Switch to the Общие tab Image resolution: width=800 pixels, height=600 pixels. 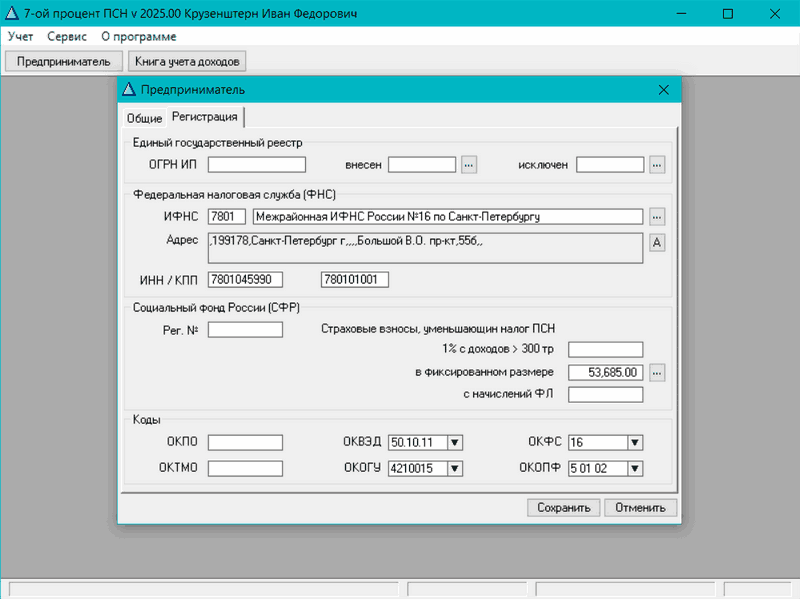tap(144, 118)
